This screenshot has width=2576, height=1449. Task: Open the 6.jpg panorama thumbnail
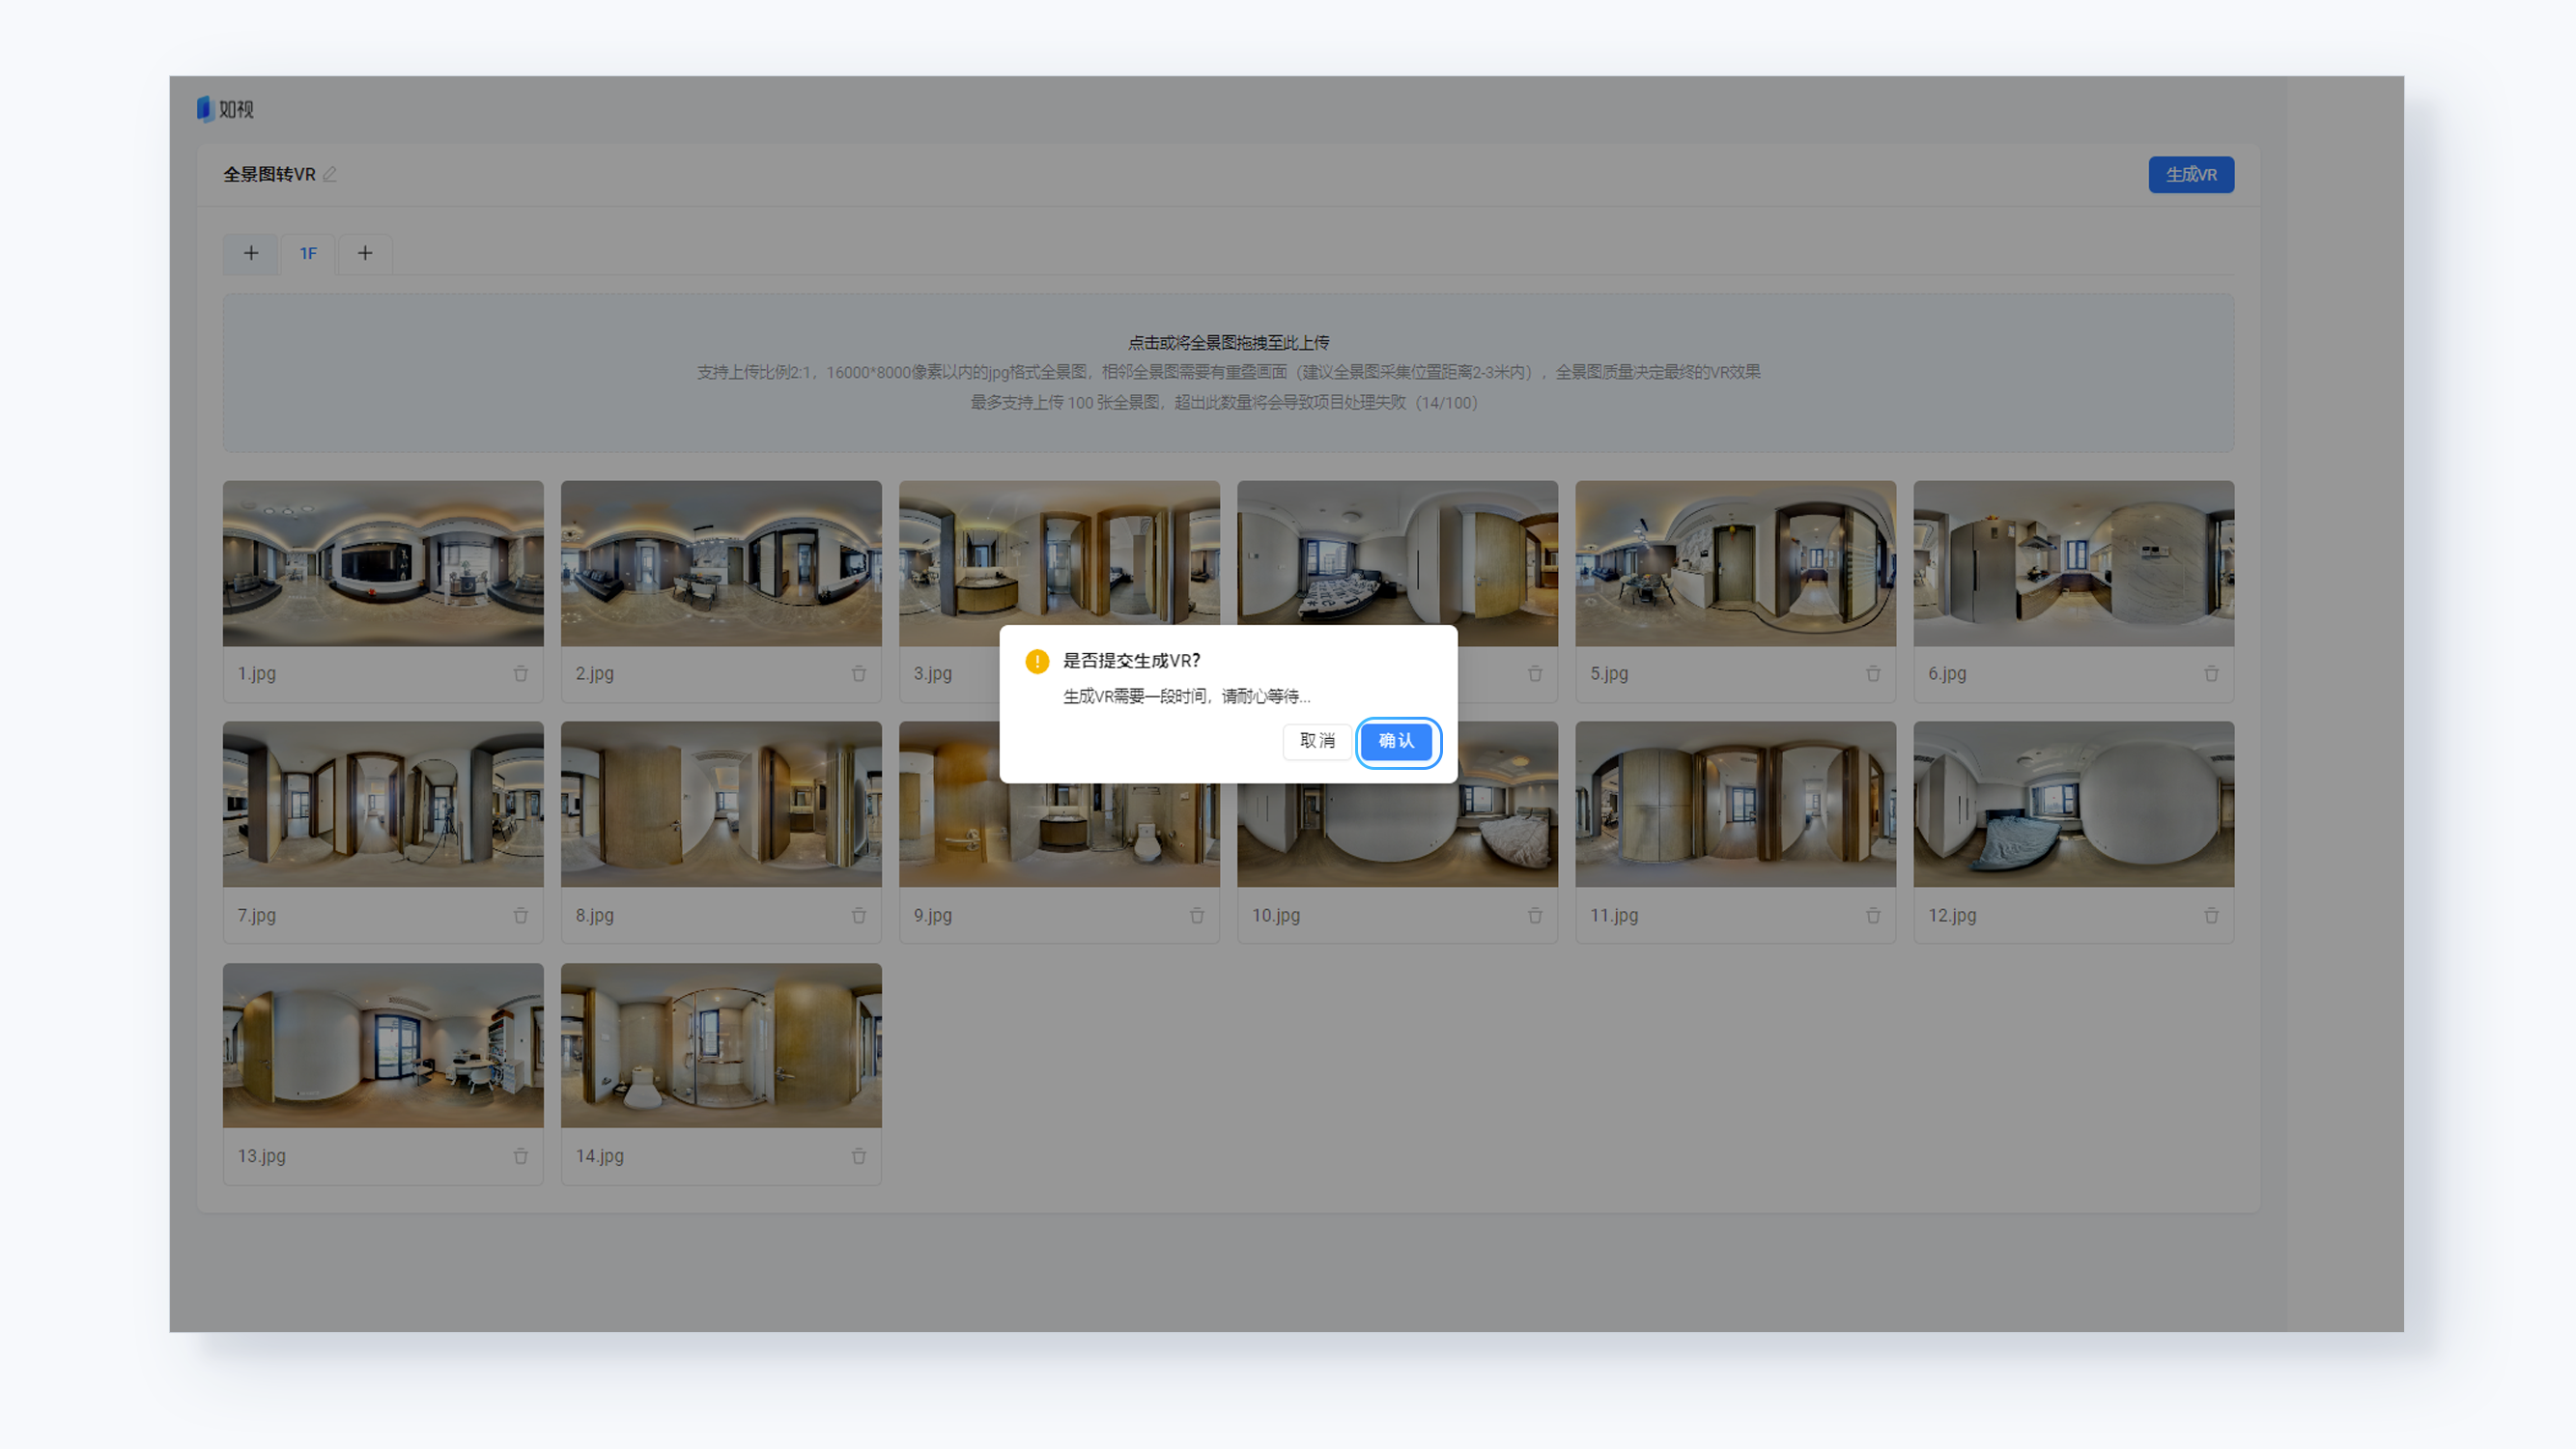tap(2073, 563)
